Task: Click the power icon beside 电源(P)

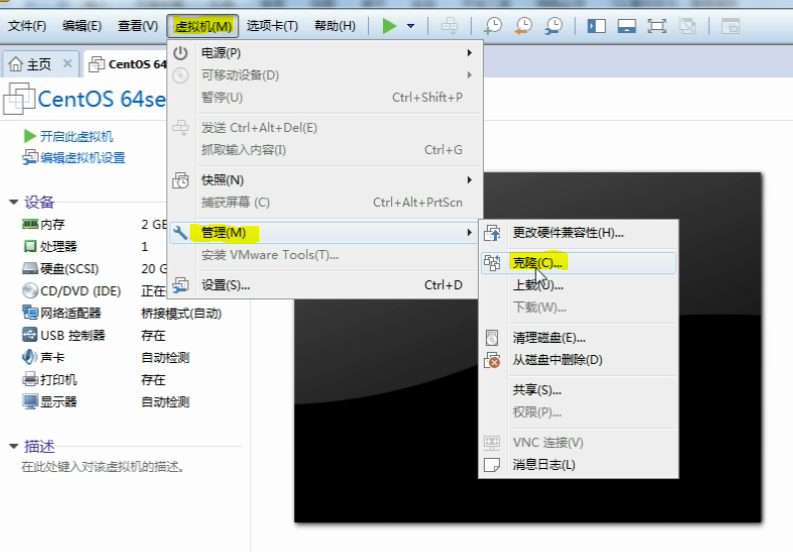Action: (181, 53)
